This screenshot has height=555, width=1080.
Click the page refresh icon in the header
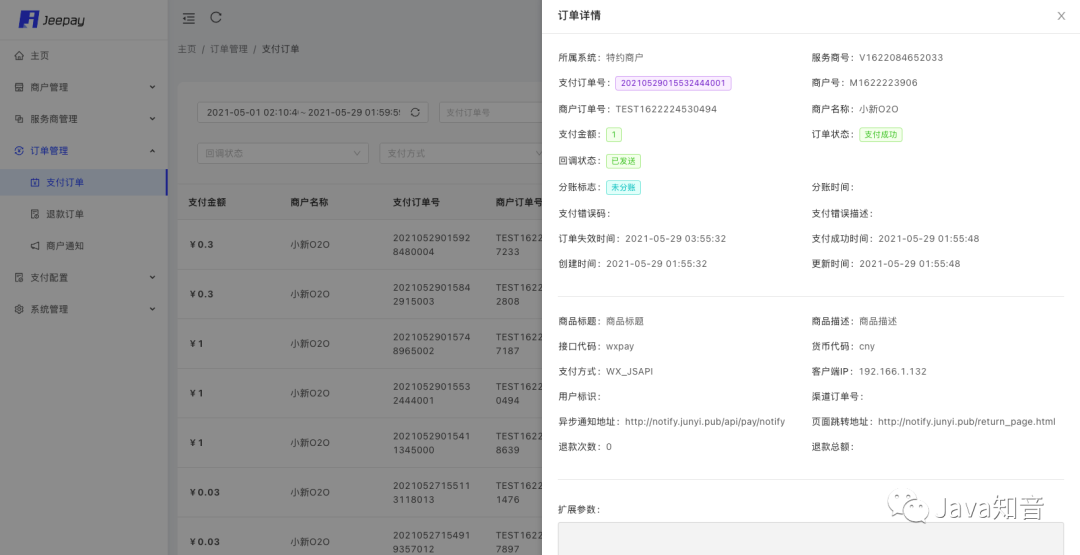pyautogui.click(x=216, y=18)
